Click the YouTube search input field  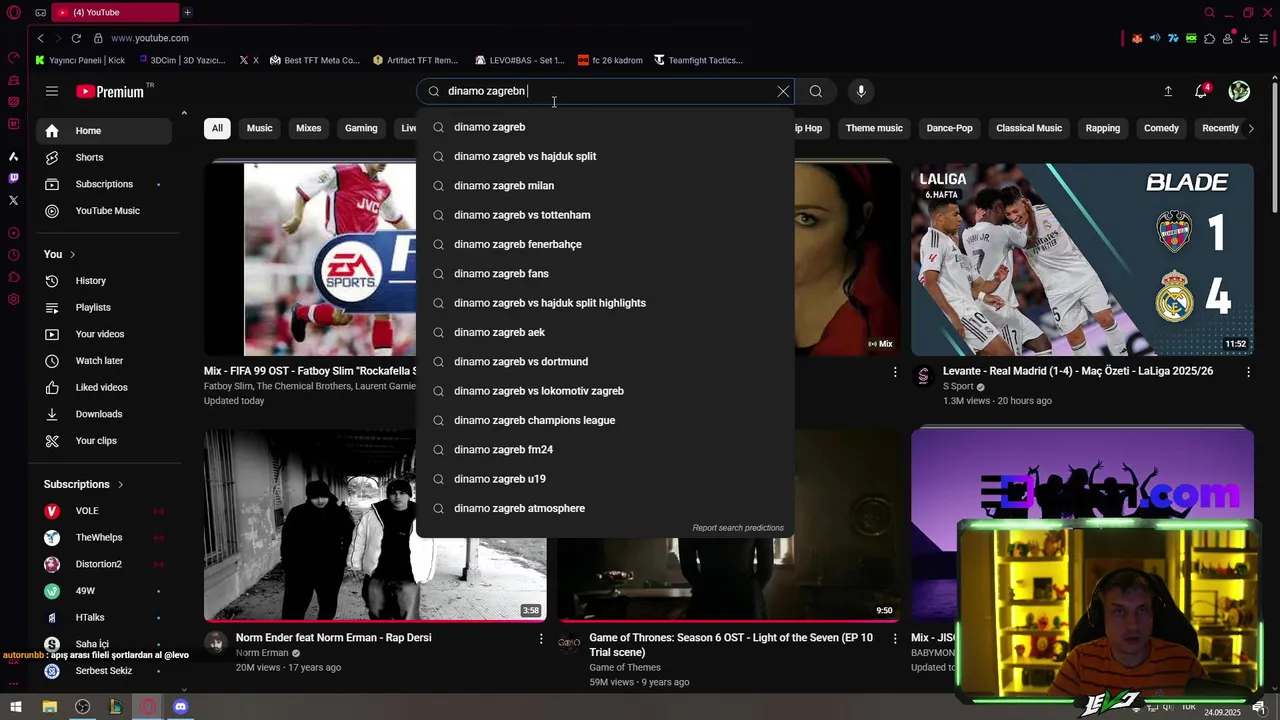coord(605,91)
